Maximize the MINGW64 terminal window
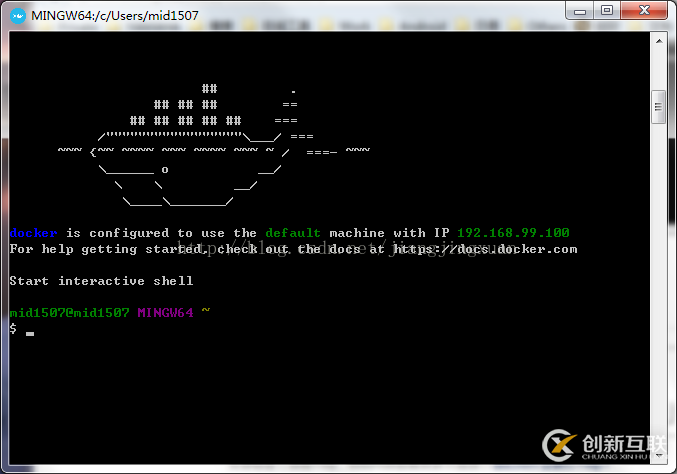 coord(607,11)
